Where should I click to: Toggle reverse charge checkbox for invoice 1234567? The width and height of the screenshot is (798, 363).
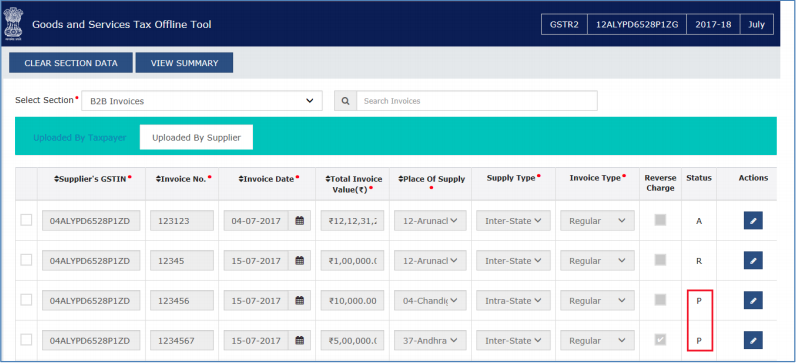[660, 339]
